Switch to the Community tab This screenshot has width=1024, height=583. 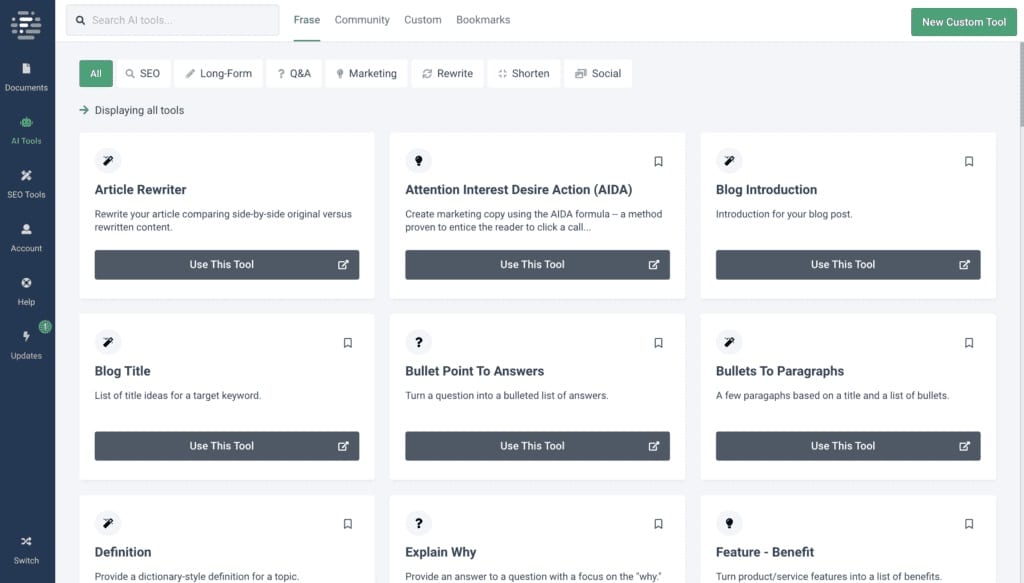[362, 20]
